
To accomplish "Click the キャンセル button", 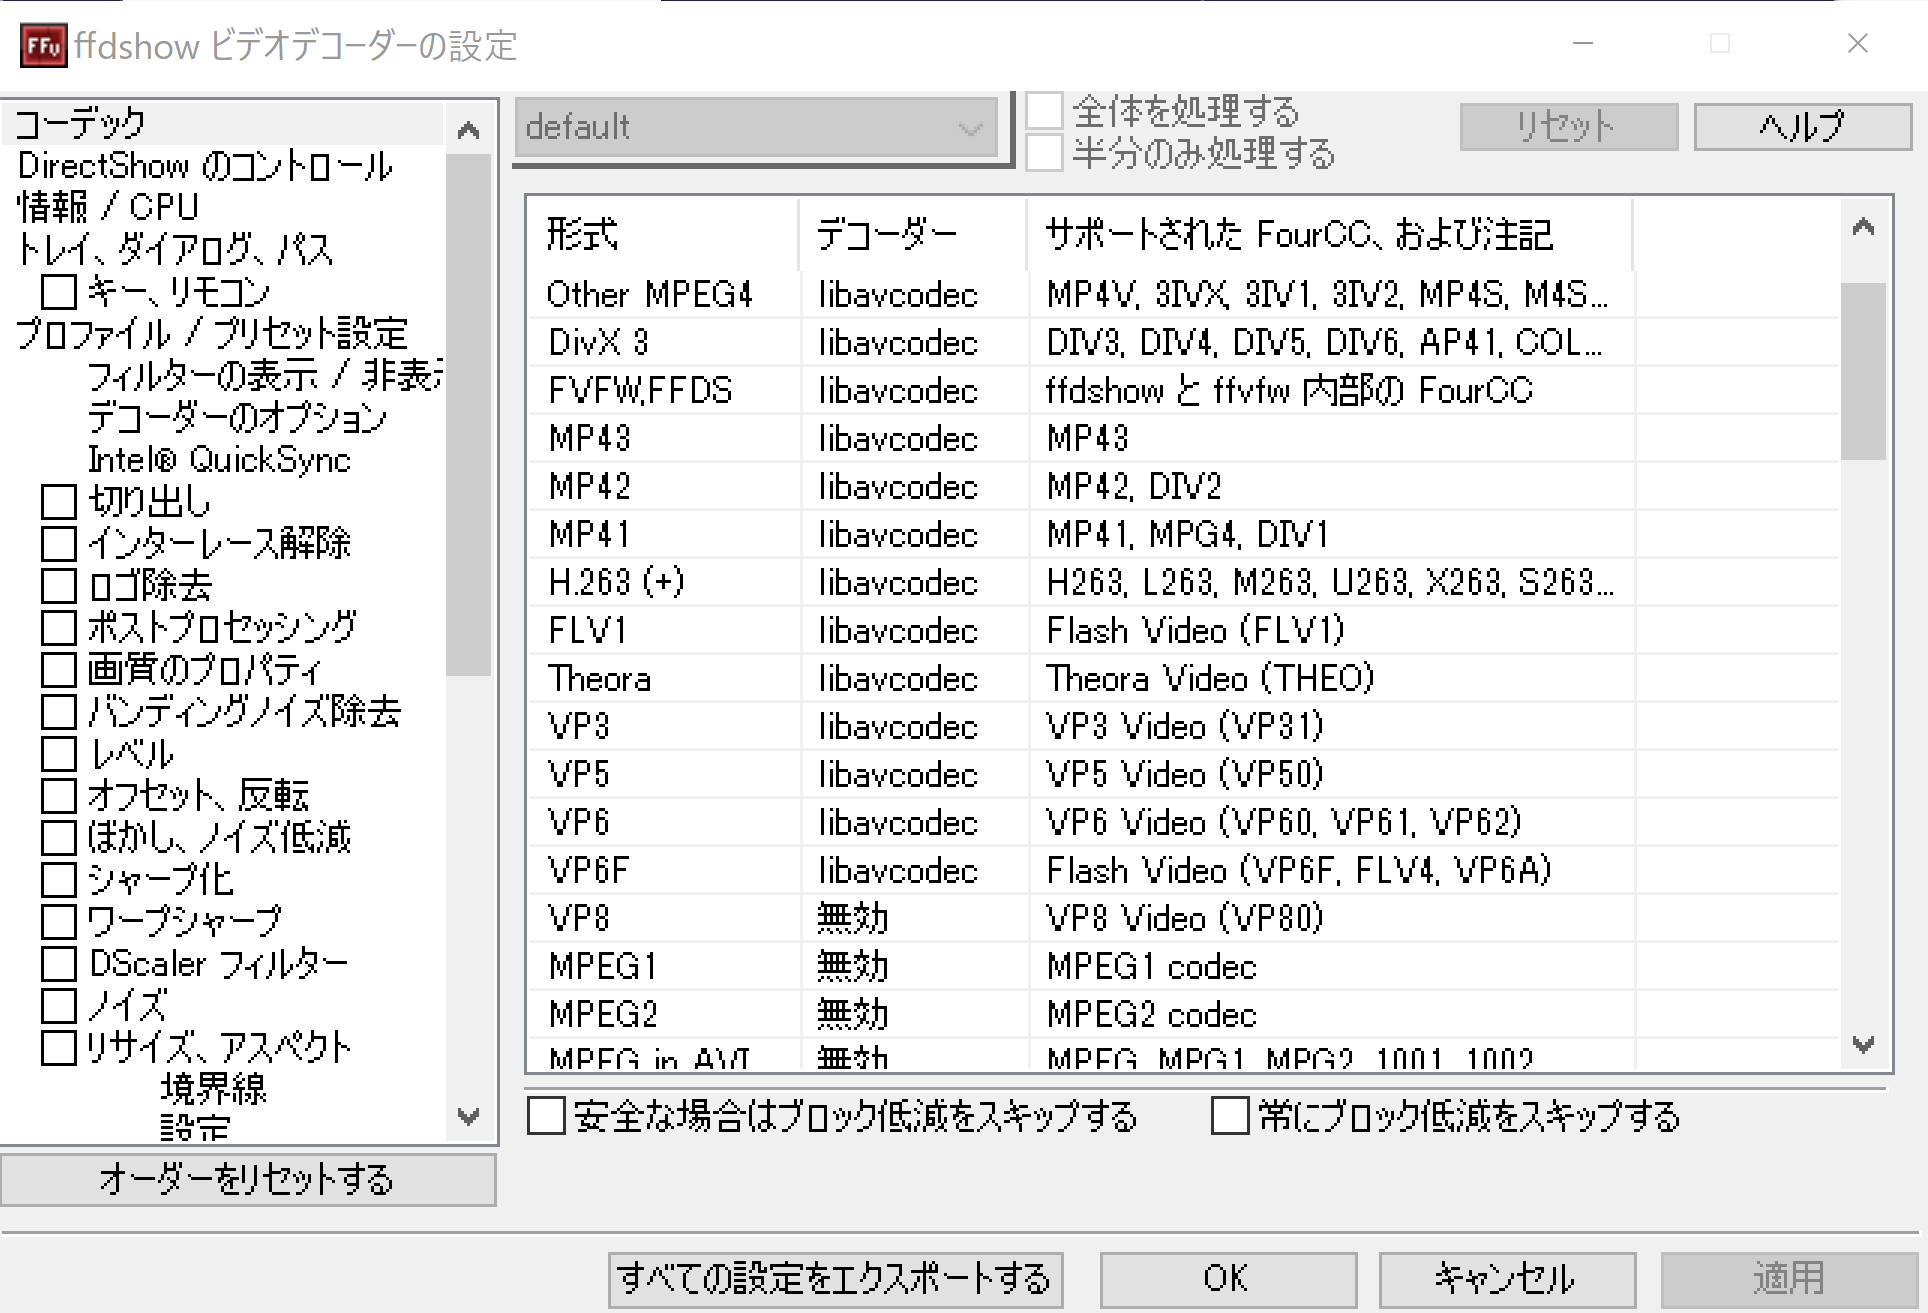I will (1507, 1280).
